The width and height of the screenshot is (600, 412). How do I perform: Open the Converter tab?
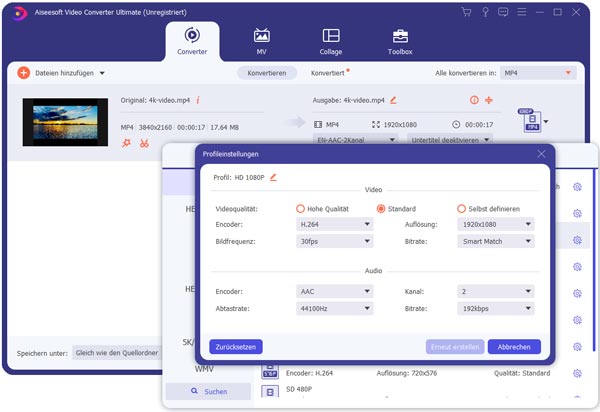(191, 40)
